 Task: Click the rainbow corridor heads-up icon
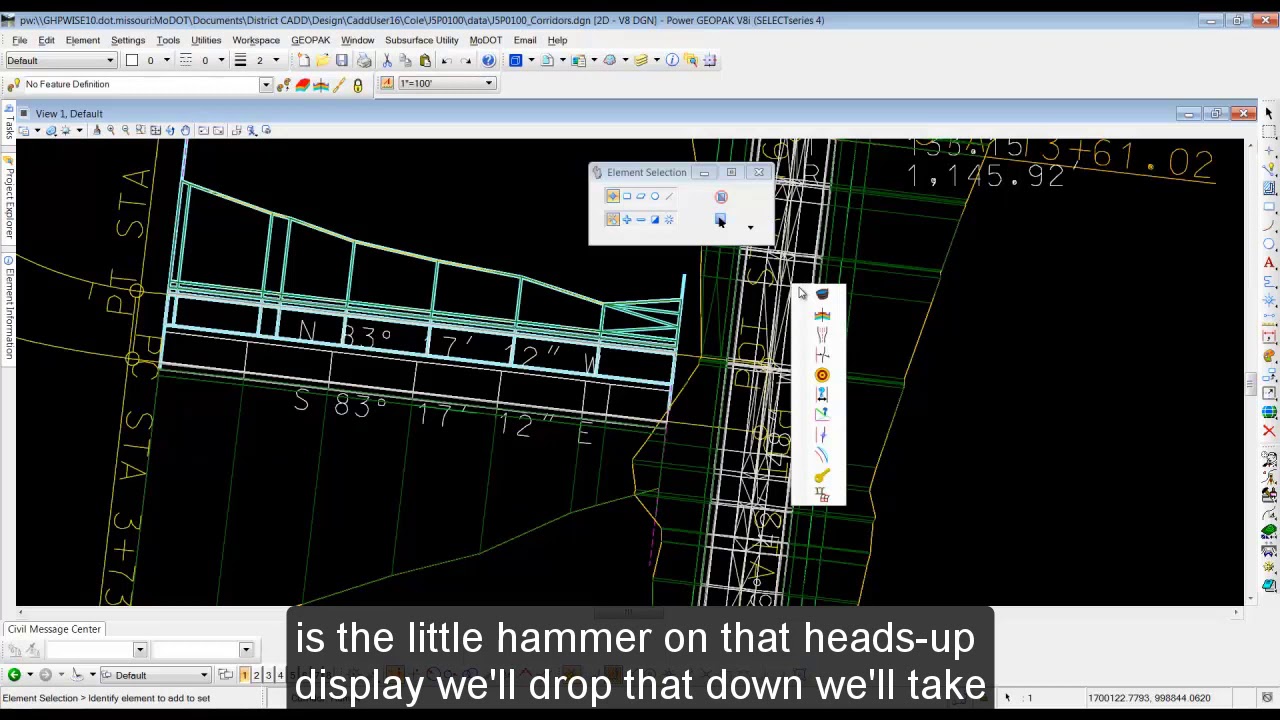pyautogui.click(x=822, y=315)
